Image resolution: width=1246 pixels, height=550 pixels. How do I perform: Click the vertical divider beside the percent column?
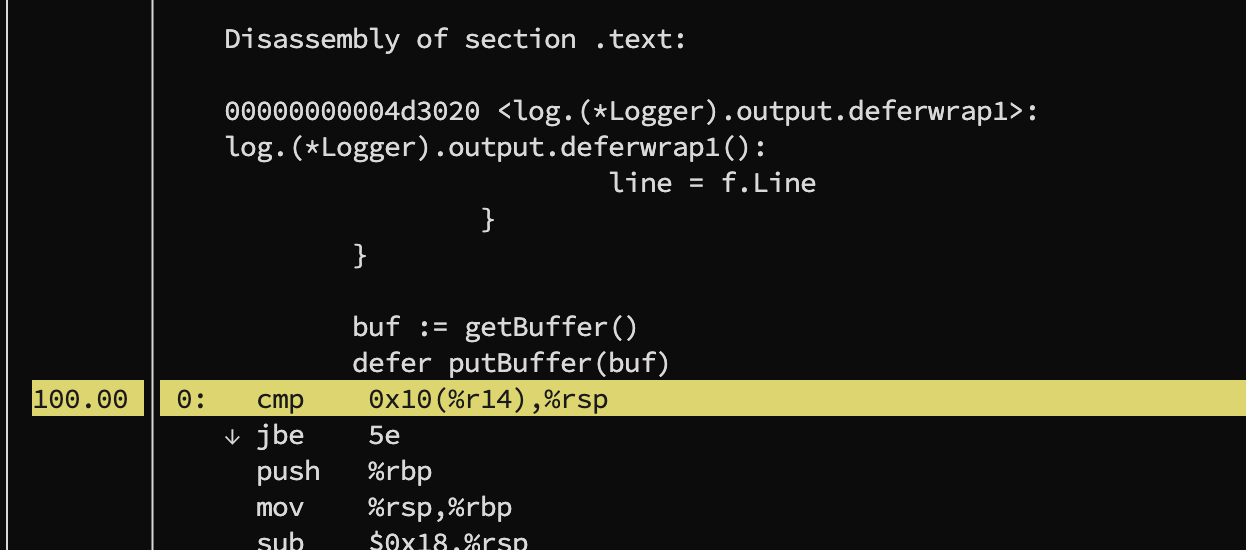pyautogui.click(x=152, y=275)
